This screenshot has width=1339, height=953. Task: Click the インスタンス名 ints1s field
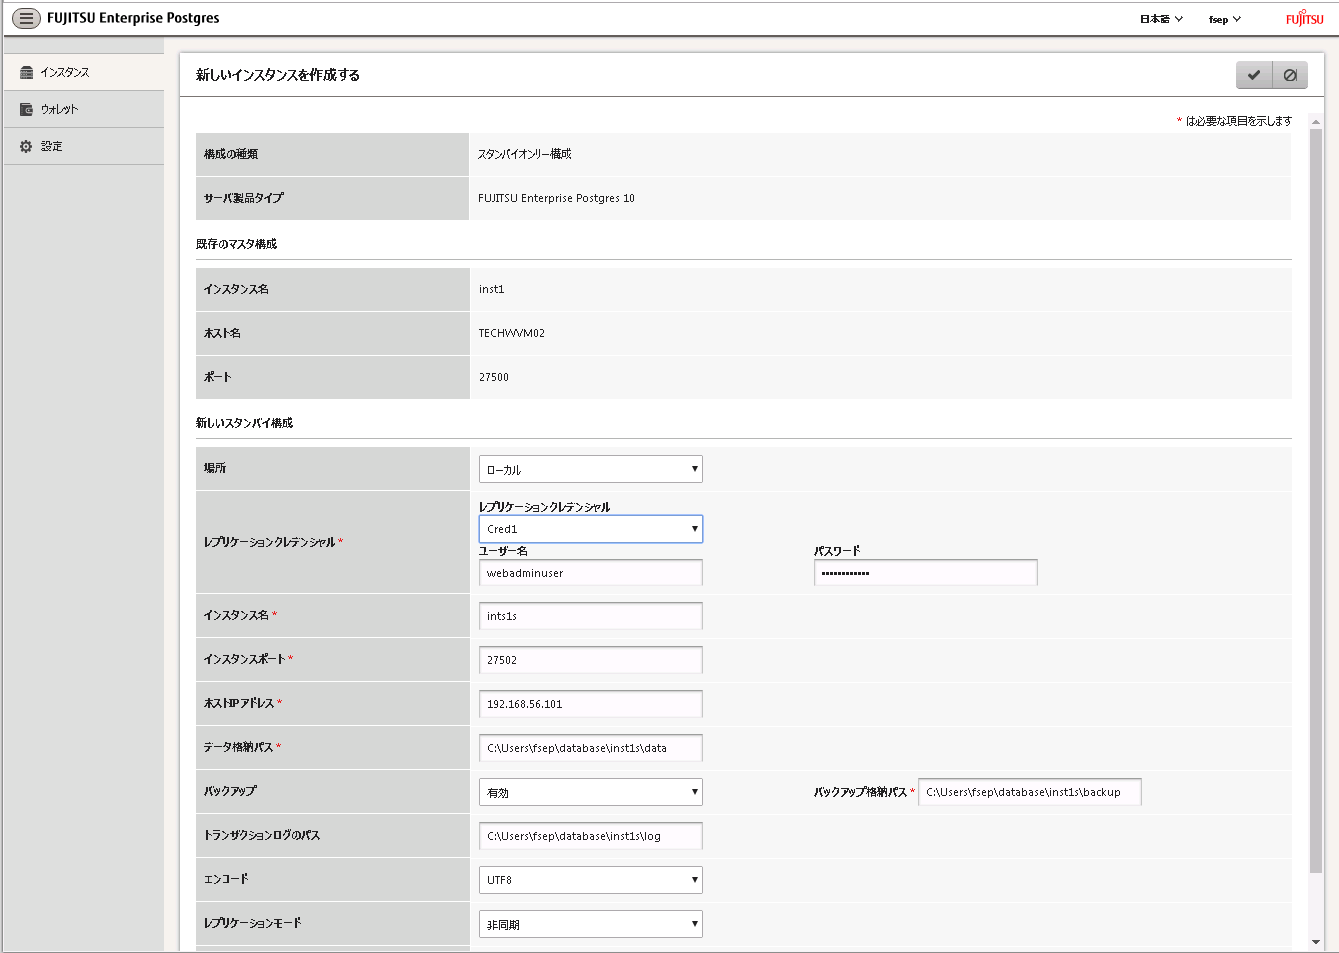(x=591, y=616)
